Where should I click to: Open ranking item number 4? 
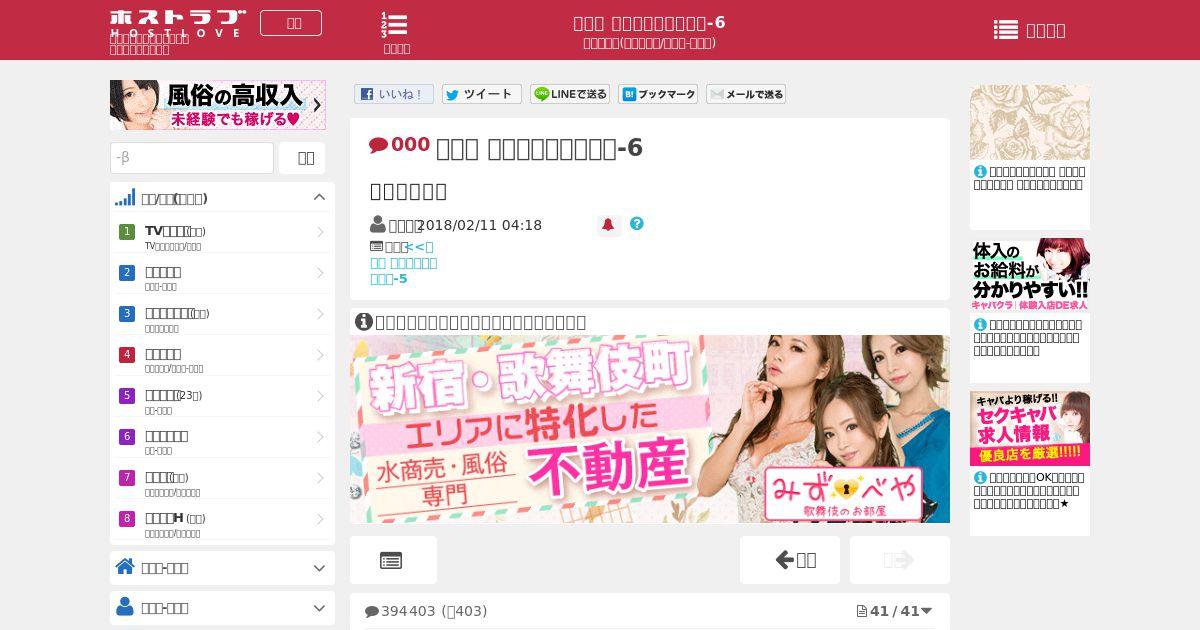coord(222,360)
